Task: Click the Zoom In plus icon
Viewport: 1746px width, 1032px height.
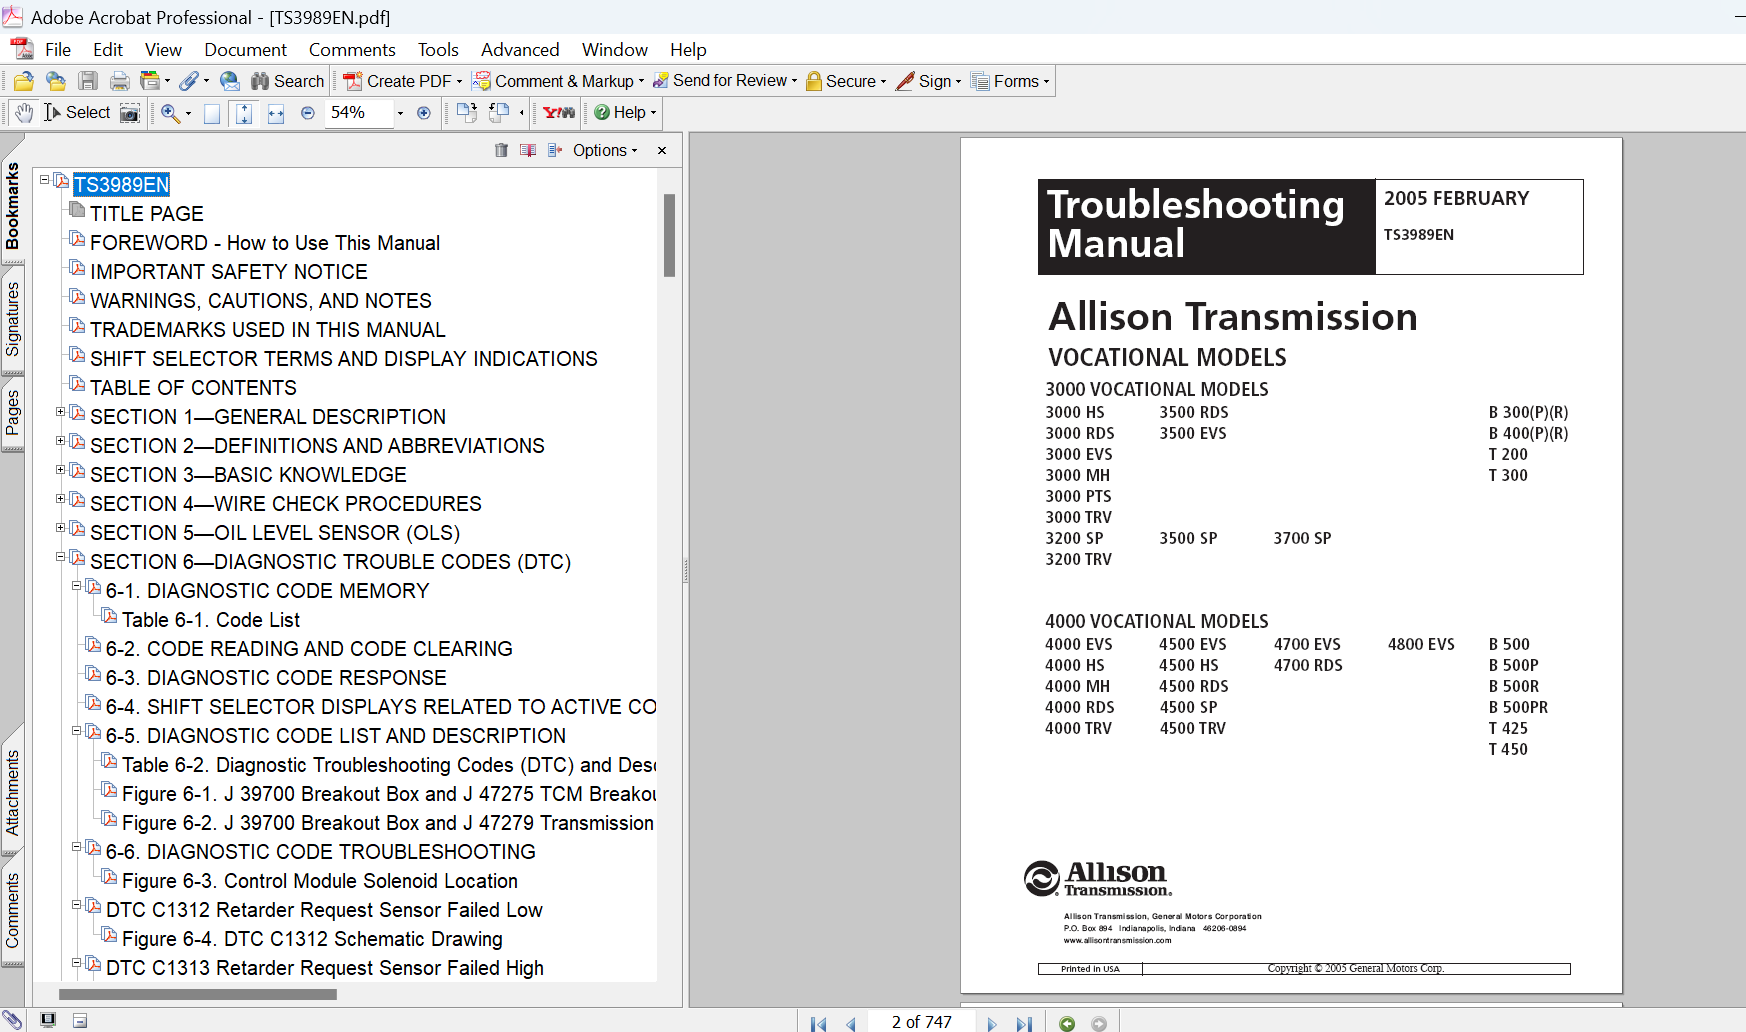Action: (x=424, y=113)
